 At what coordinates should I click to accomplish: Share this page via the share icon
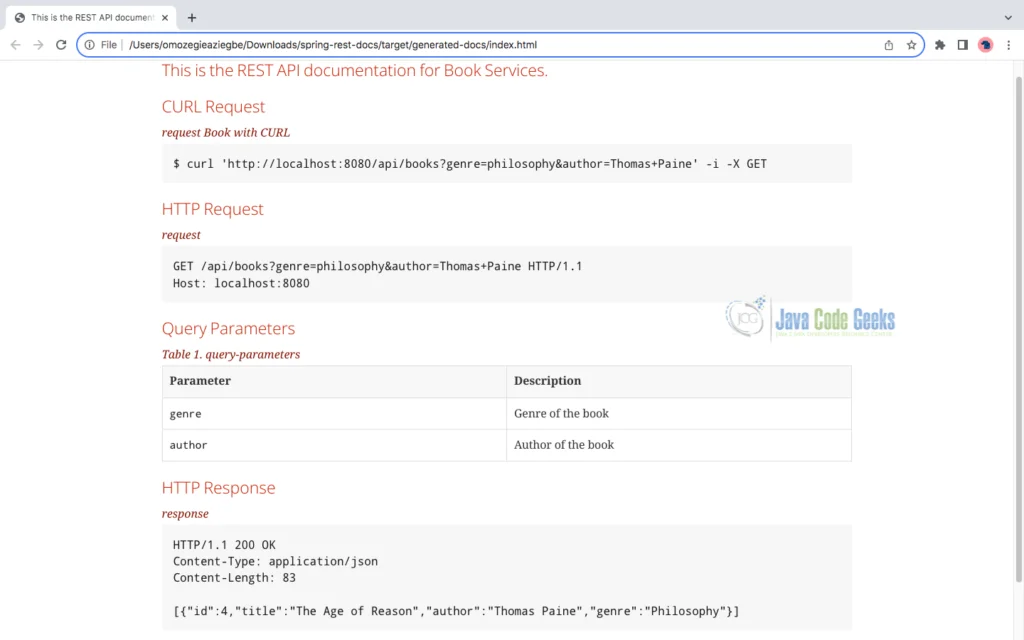click(888, 44)
